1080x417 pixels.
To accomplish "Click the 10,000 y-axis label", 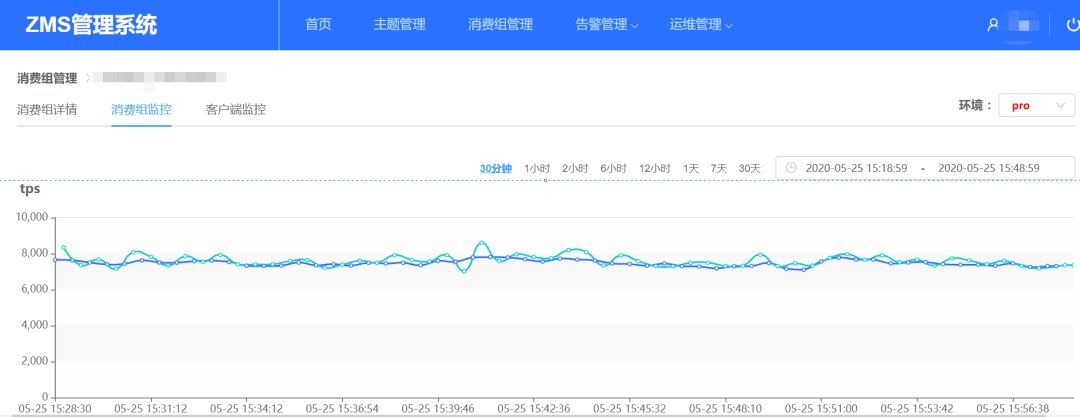I will coord(32,217).
